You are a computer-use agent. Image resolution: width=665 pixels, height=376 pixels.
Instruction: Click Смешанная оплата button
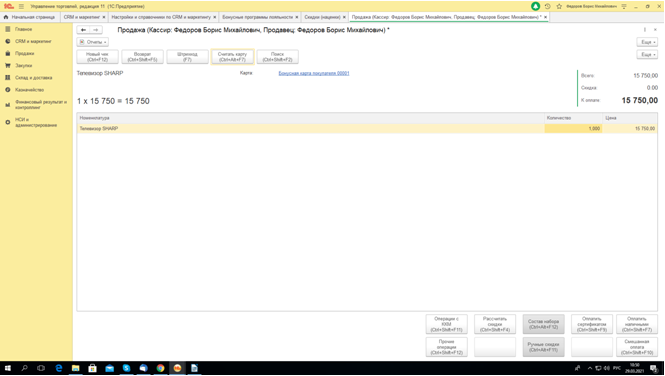(x=637, y=347)
